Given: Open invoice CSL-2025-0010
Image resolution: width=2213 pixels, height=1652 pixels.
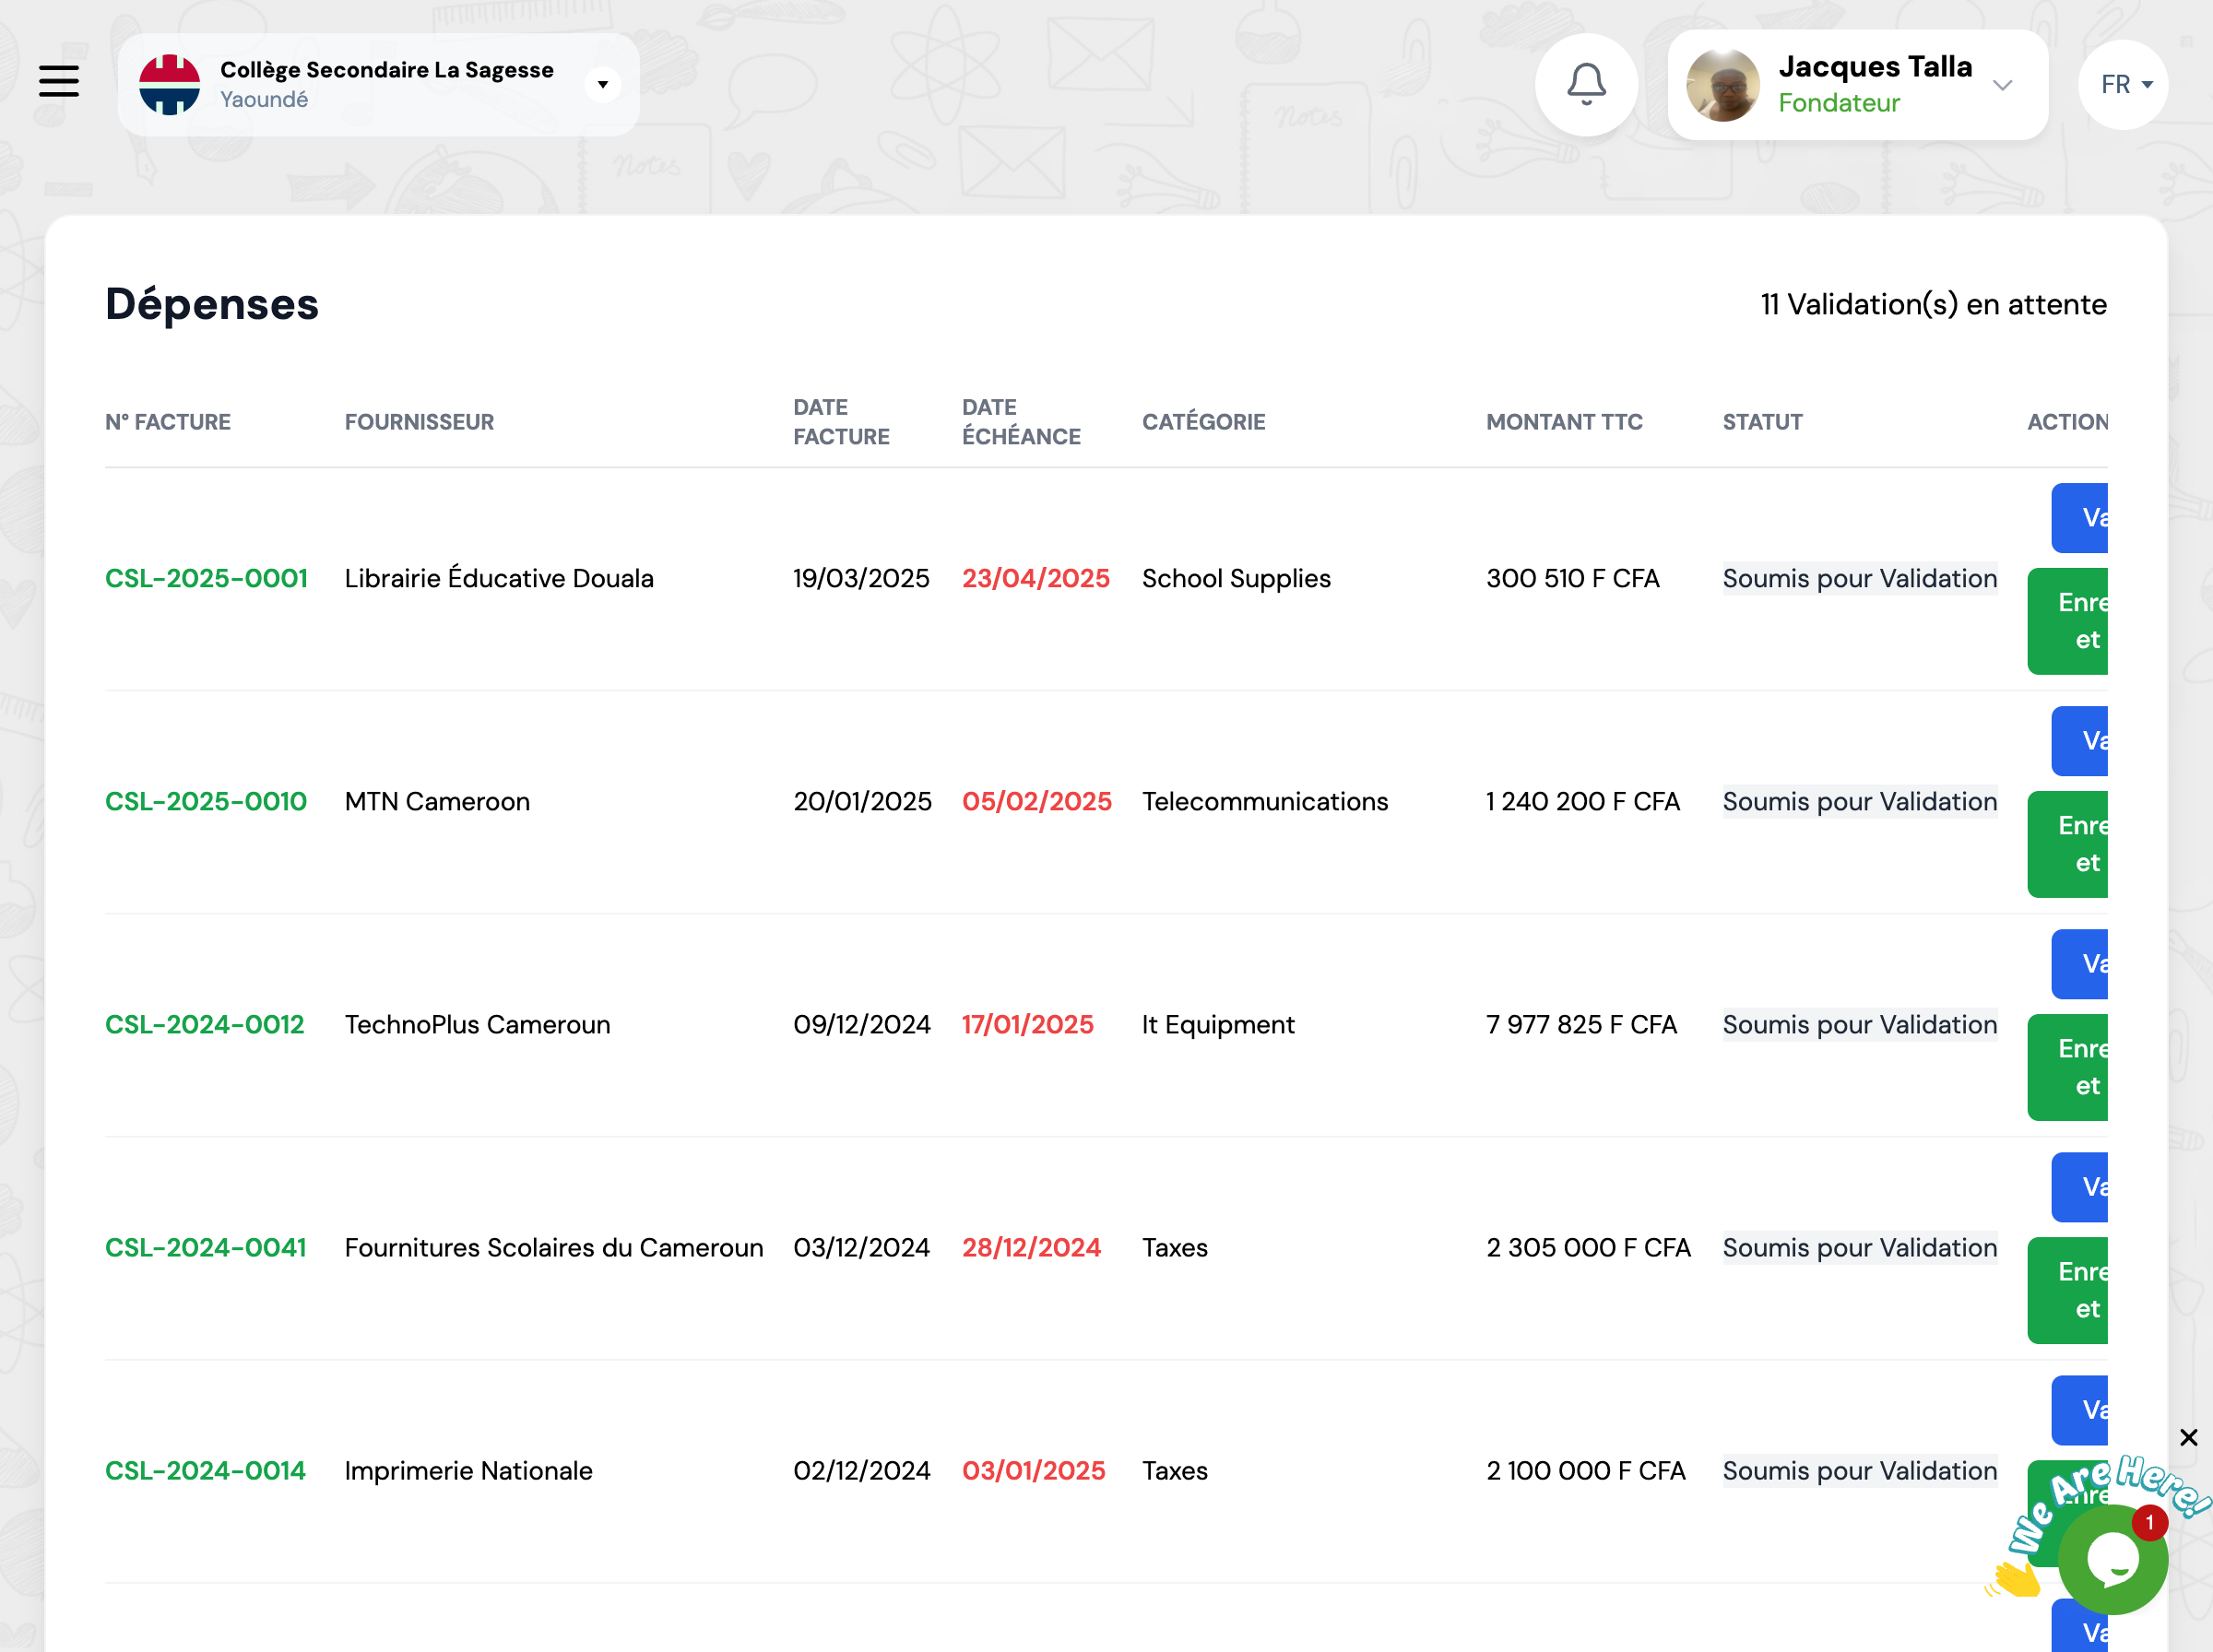Looking at the screenshot, I should tap(206, 801).
